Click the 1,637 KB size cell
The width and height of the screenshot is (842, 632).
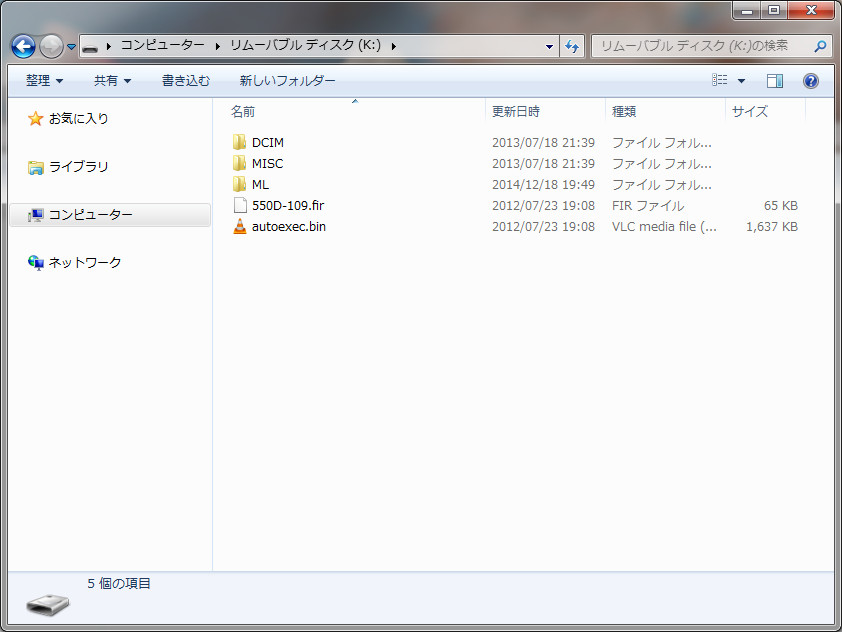[772, 227]
